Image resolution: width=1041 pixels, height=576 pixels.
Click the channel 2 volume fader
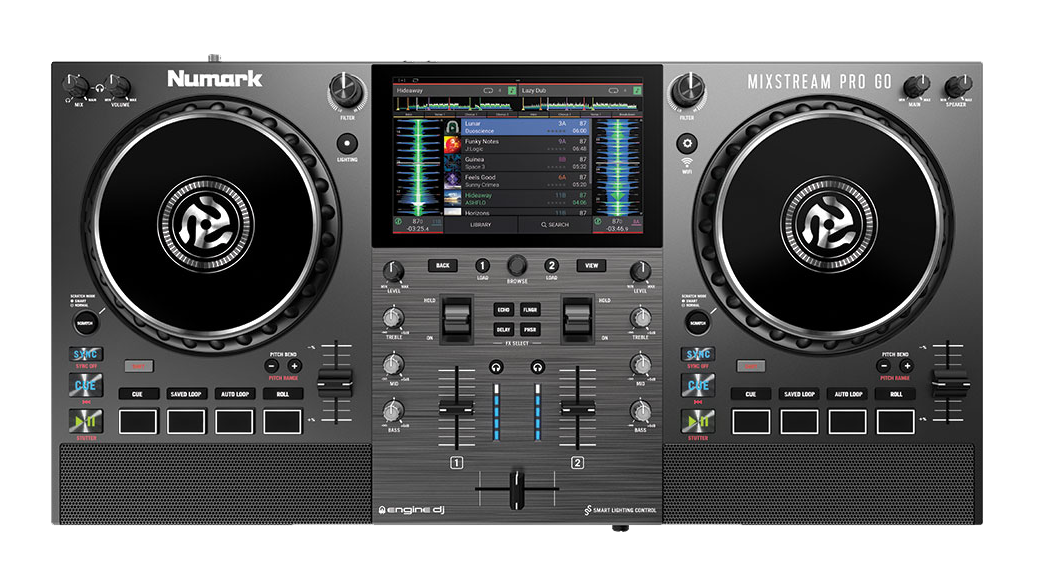click(578, 407)
